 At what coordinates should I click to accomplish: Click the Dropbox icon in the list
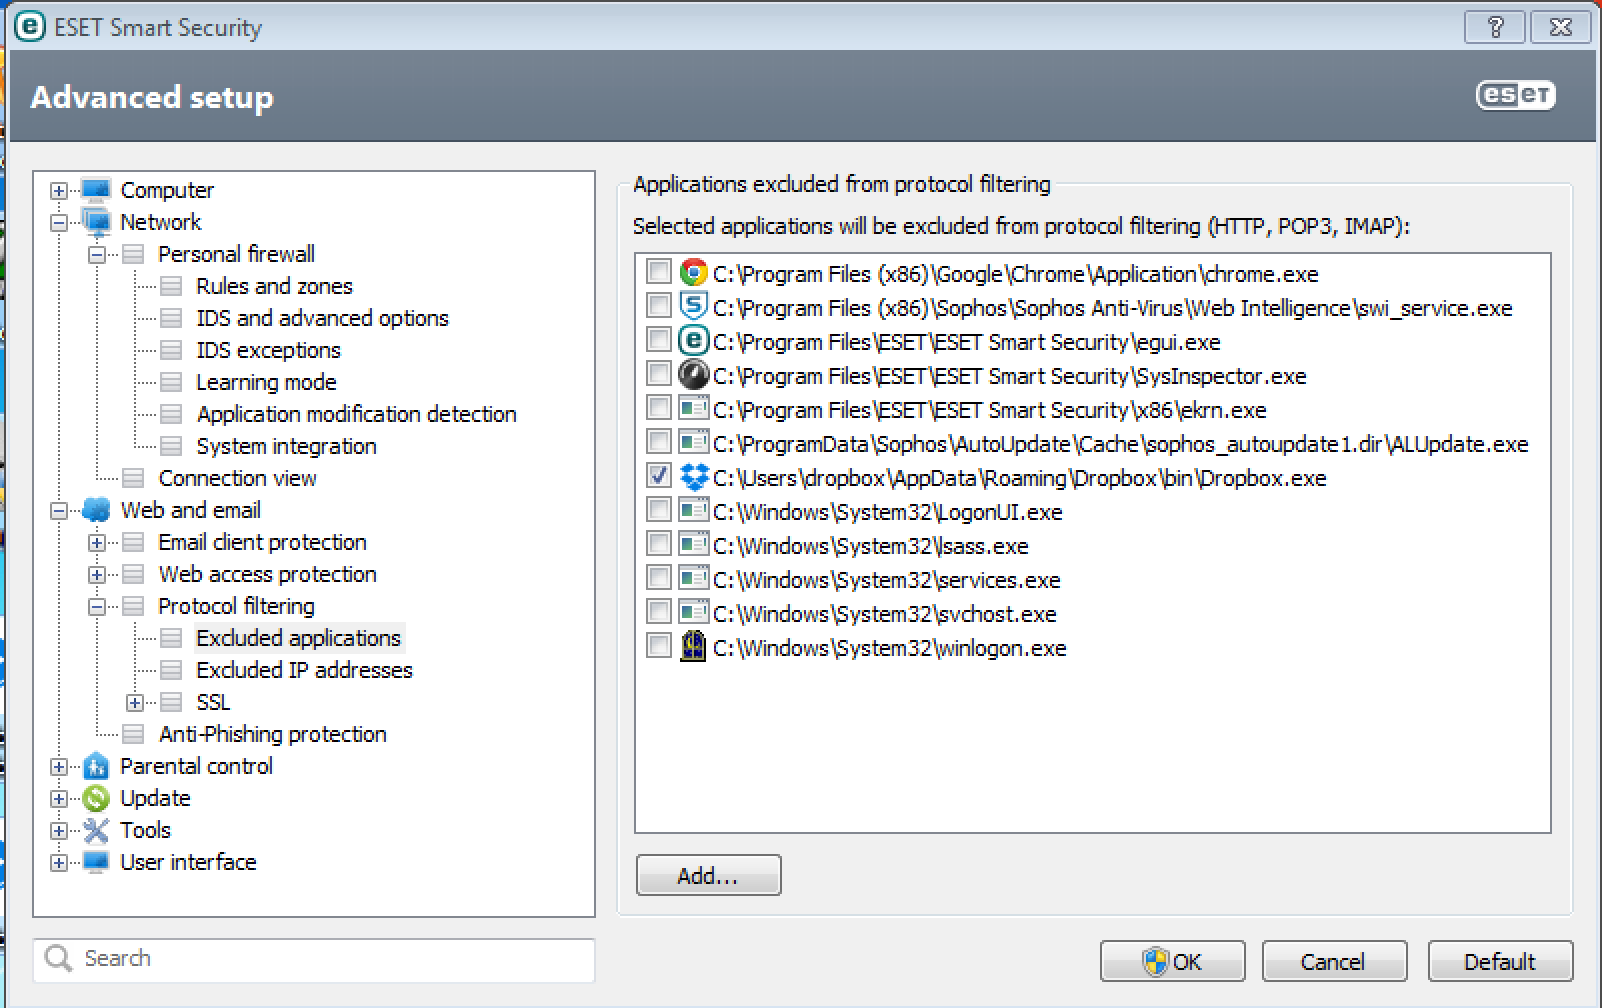pyautogui.click(x=692, y=477)
